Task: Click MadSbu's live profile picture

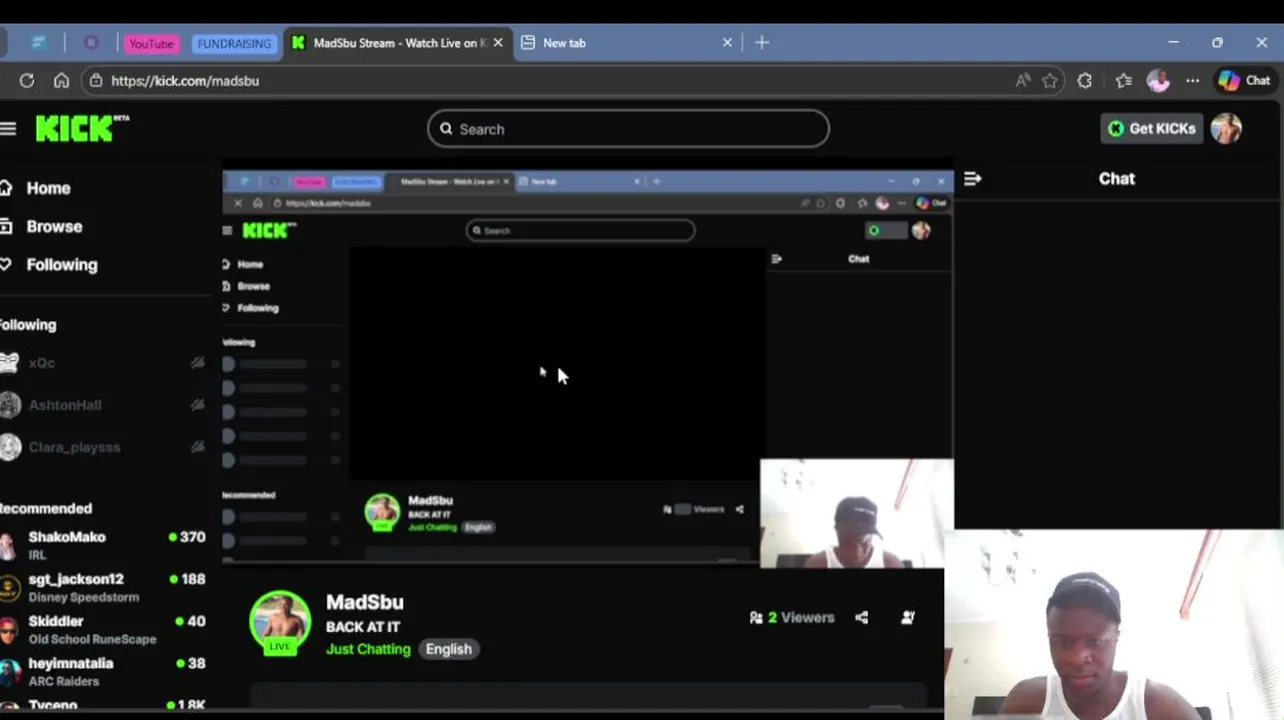Action: coord(280,622)
